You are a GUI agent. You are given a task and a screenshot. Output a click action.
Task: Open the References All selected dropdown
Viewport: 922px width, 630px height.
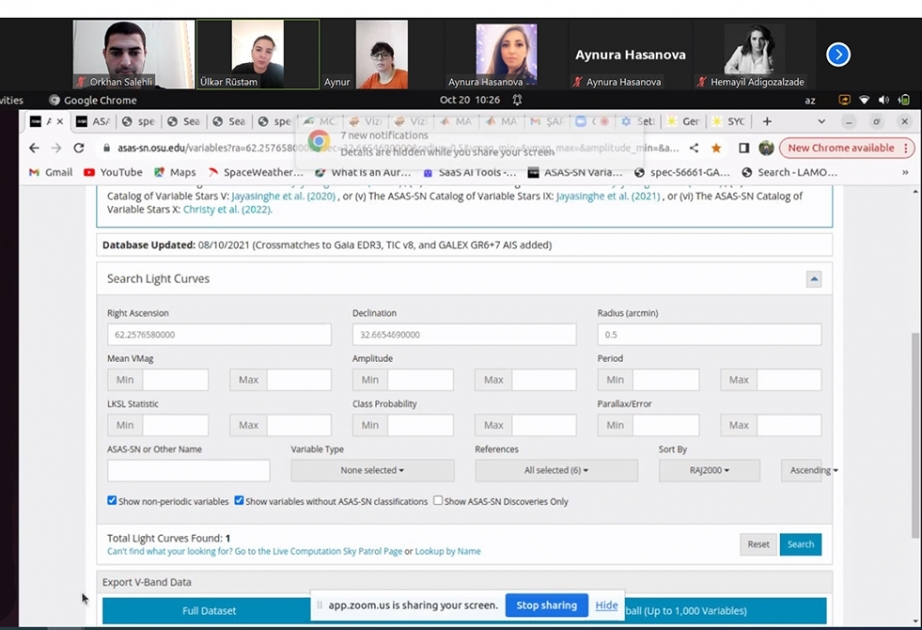(x=556, y=471)
